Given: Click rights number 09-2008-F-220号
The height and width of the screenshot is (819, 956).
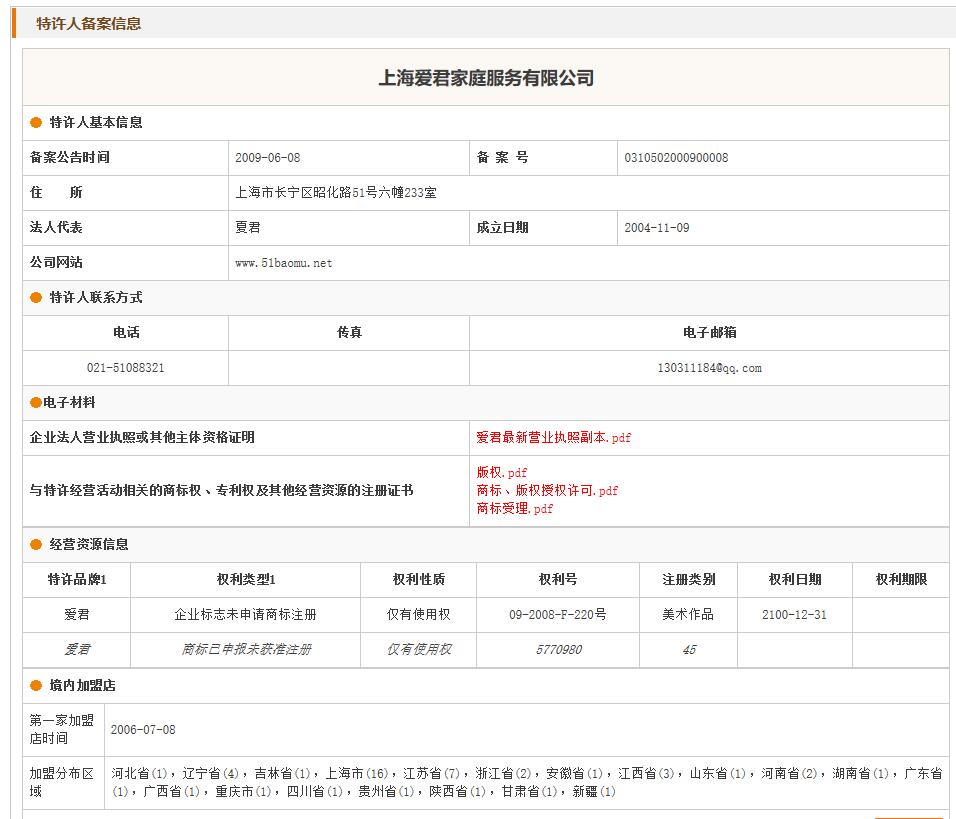Looking at the screenshot, I should tap(557, 615).
